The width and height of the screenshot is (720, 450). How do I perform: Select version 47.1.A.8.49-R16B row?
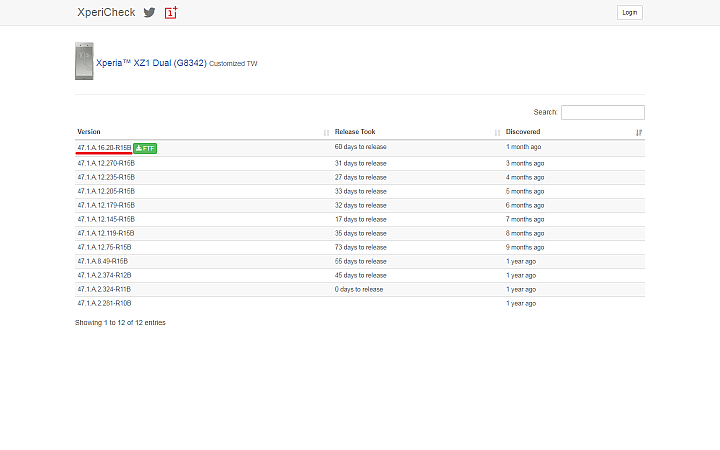tap(360, 261)
